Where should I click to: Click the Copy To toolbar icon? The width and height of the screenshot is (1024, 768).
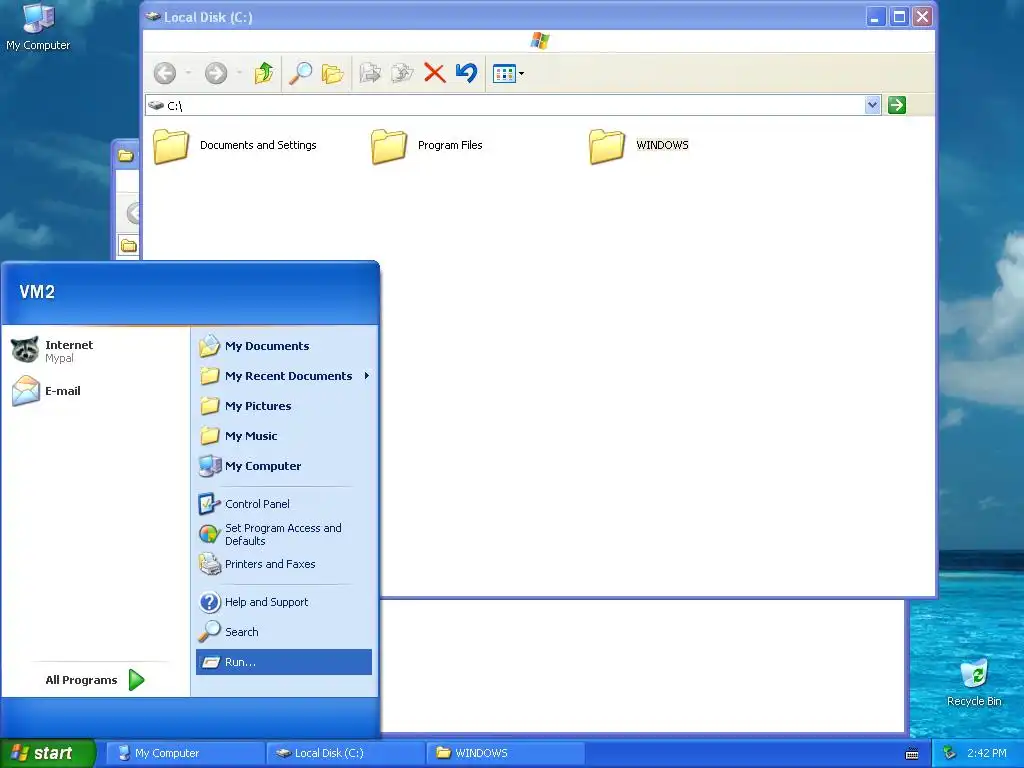[402, 73]
